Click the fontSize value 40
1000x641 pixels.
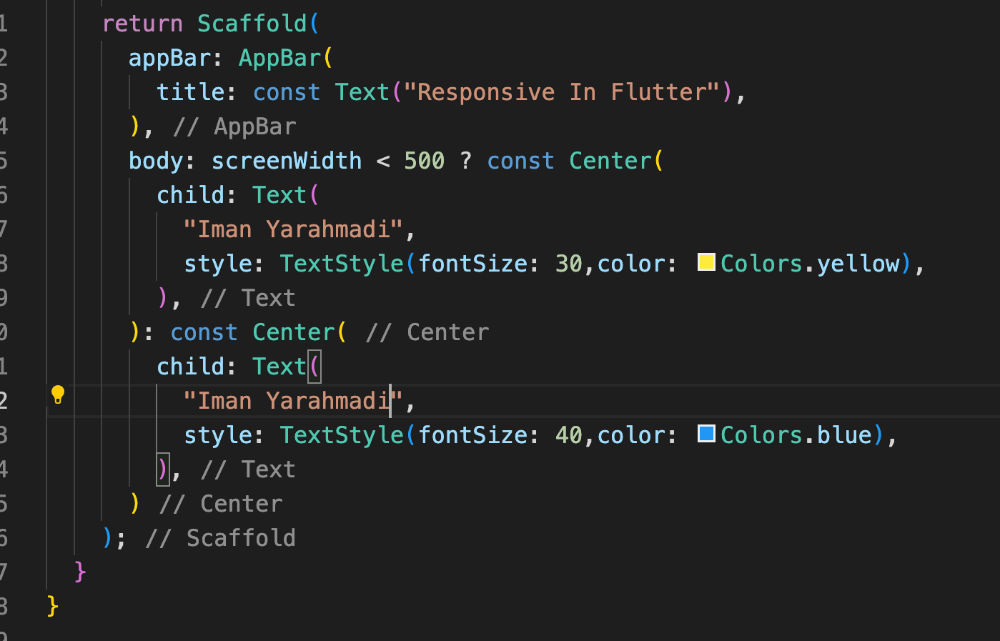(x=569, y=435)
